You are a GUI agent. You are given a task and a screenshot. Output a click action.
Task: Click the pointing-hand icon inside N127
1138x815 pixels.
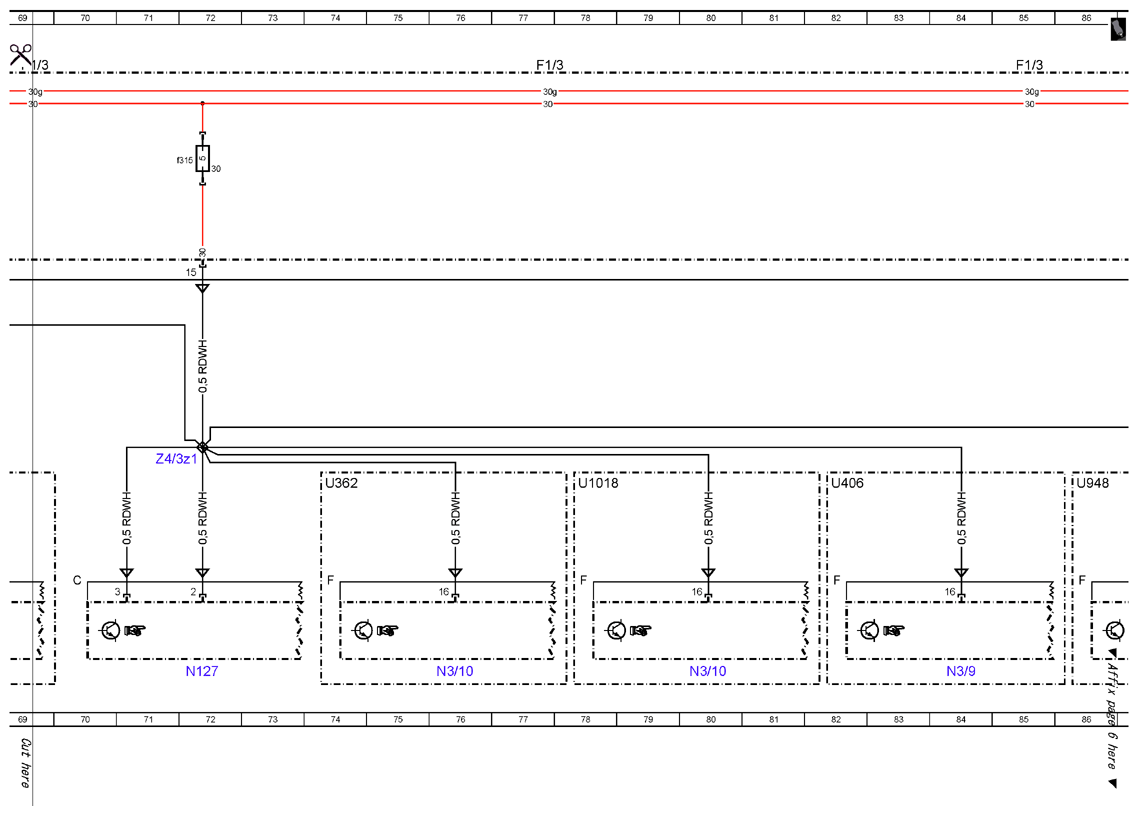tap(134, 631)
